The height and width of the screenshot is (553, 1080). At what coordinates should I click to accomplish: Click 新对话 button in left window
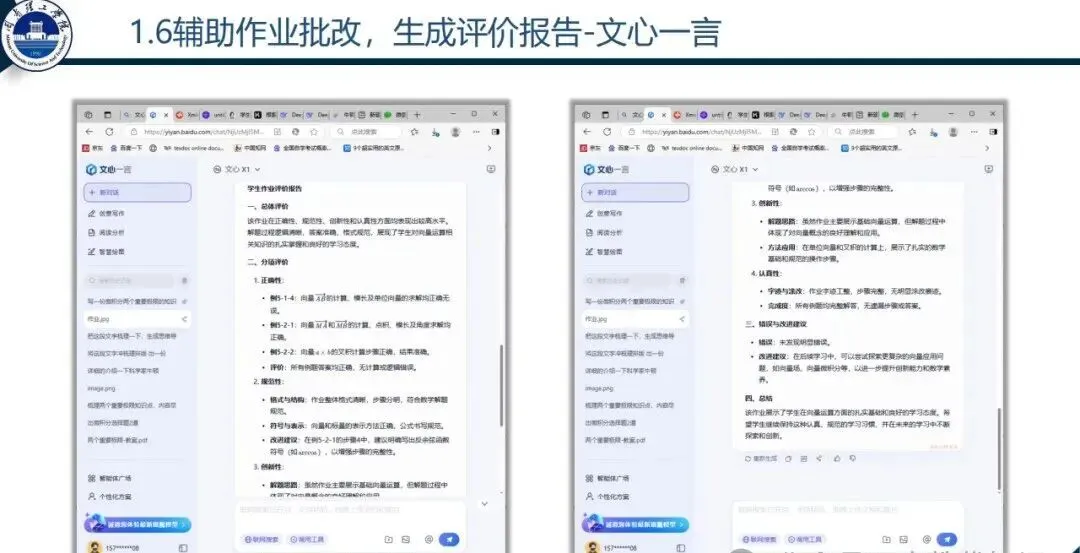[137, 192]
